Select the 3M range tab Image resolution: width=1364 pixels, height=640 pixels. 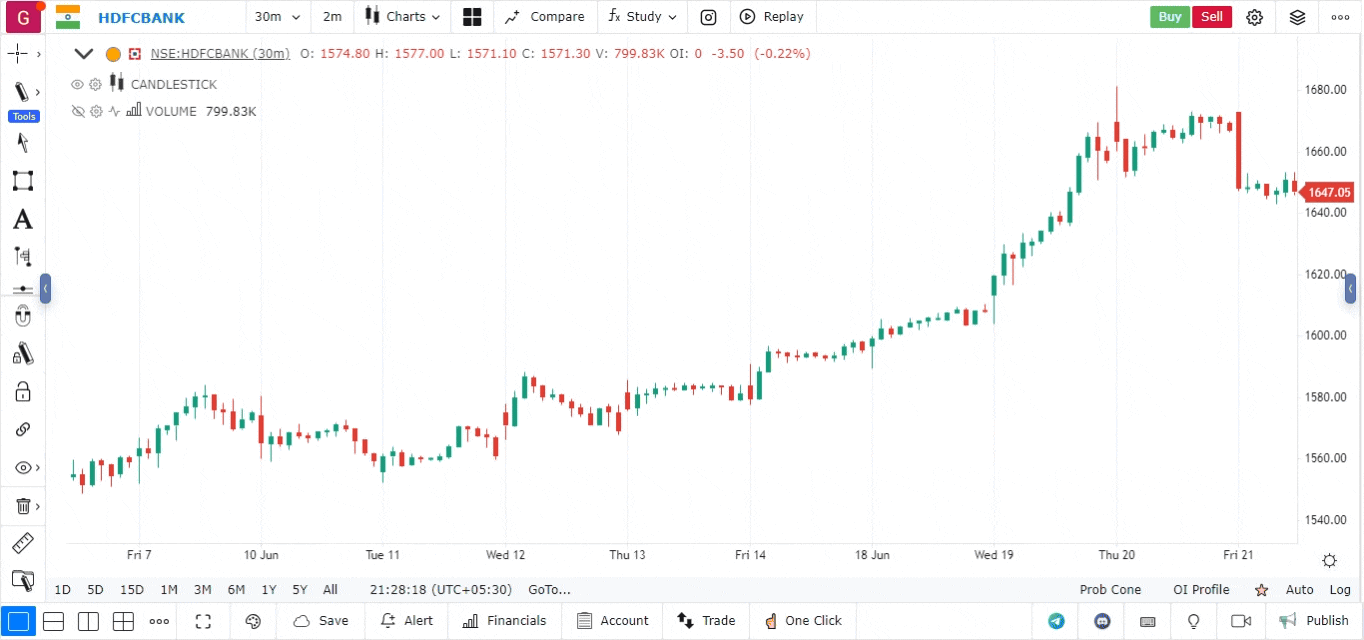[x=202, y=590]
